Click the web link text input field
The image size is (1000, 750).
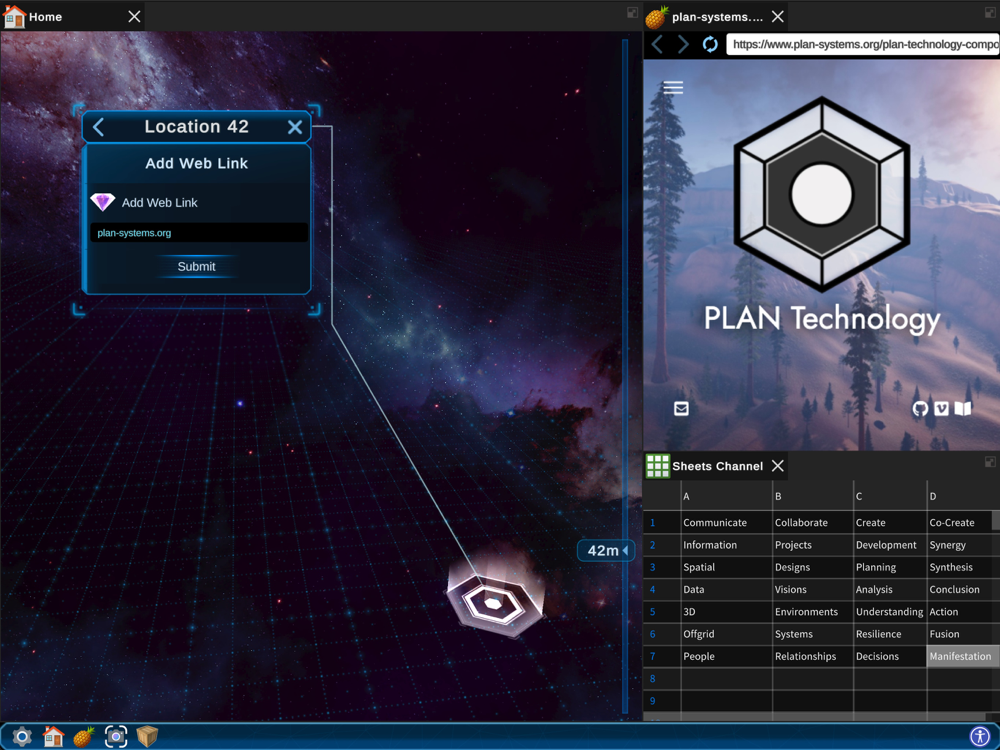(x=198, y=233)
